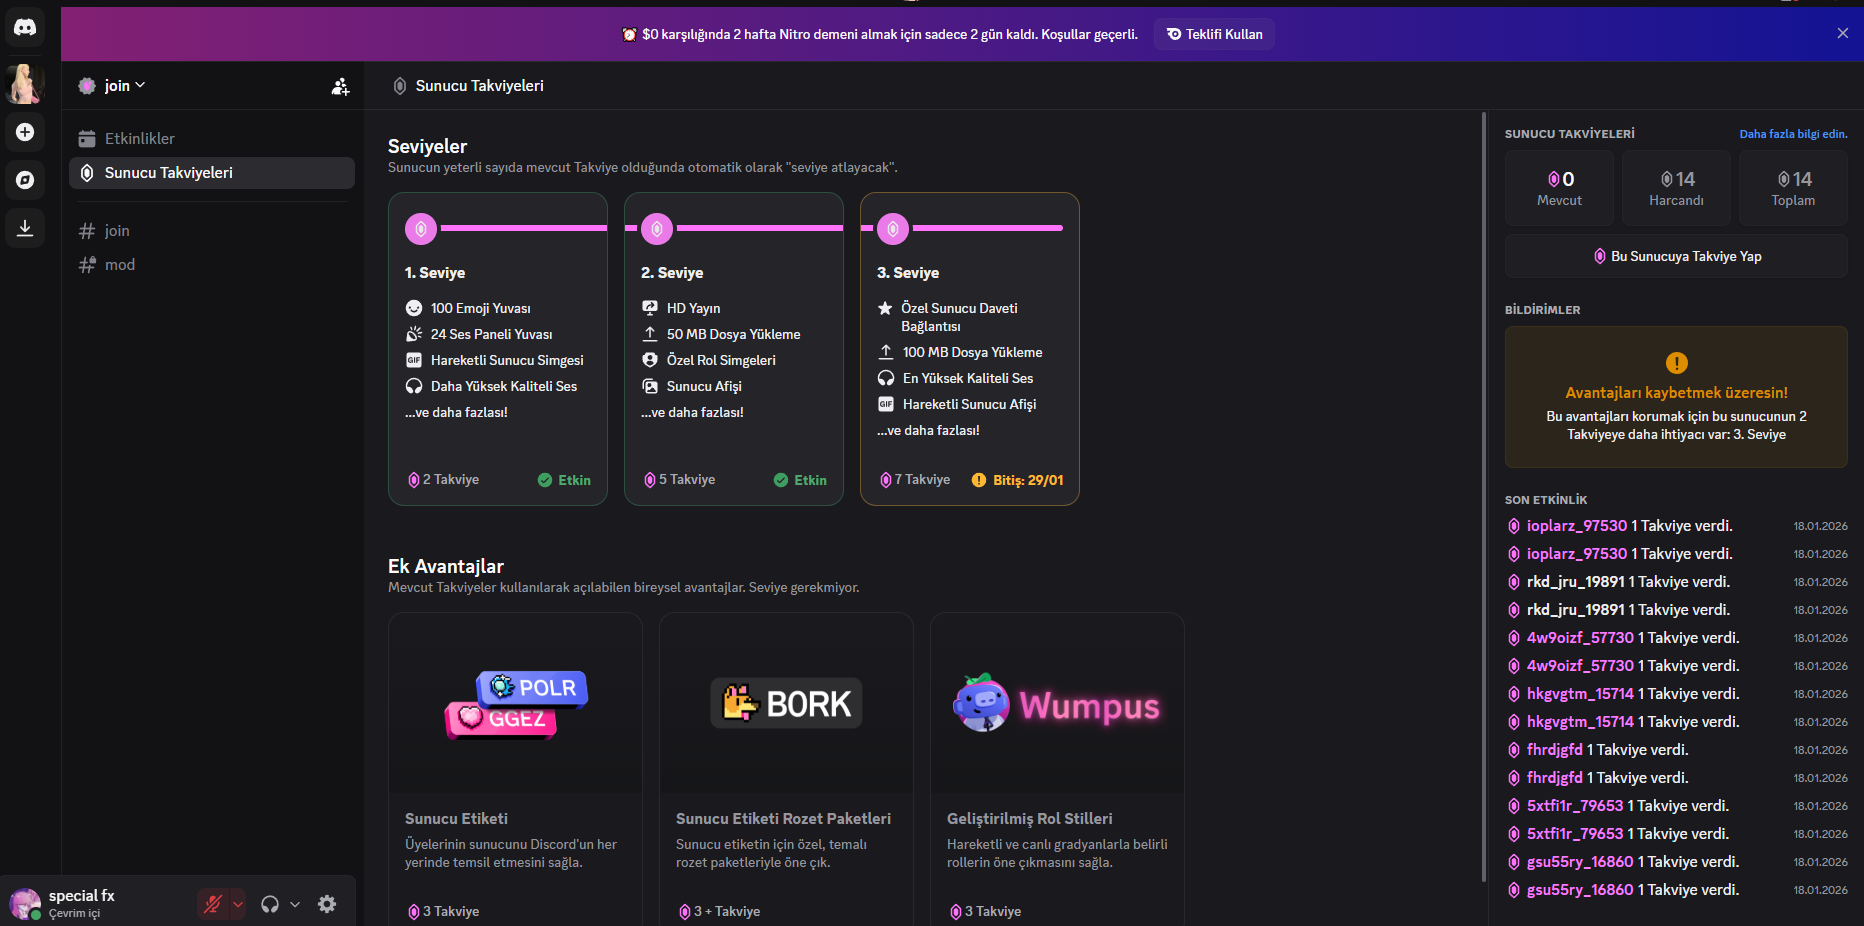Screen dimensions: 1864x926
Task: Click the Harcandı boost count tile
Action: pyautogui.click(x=1677, y=187)
